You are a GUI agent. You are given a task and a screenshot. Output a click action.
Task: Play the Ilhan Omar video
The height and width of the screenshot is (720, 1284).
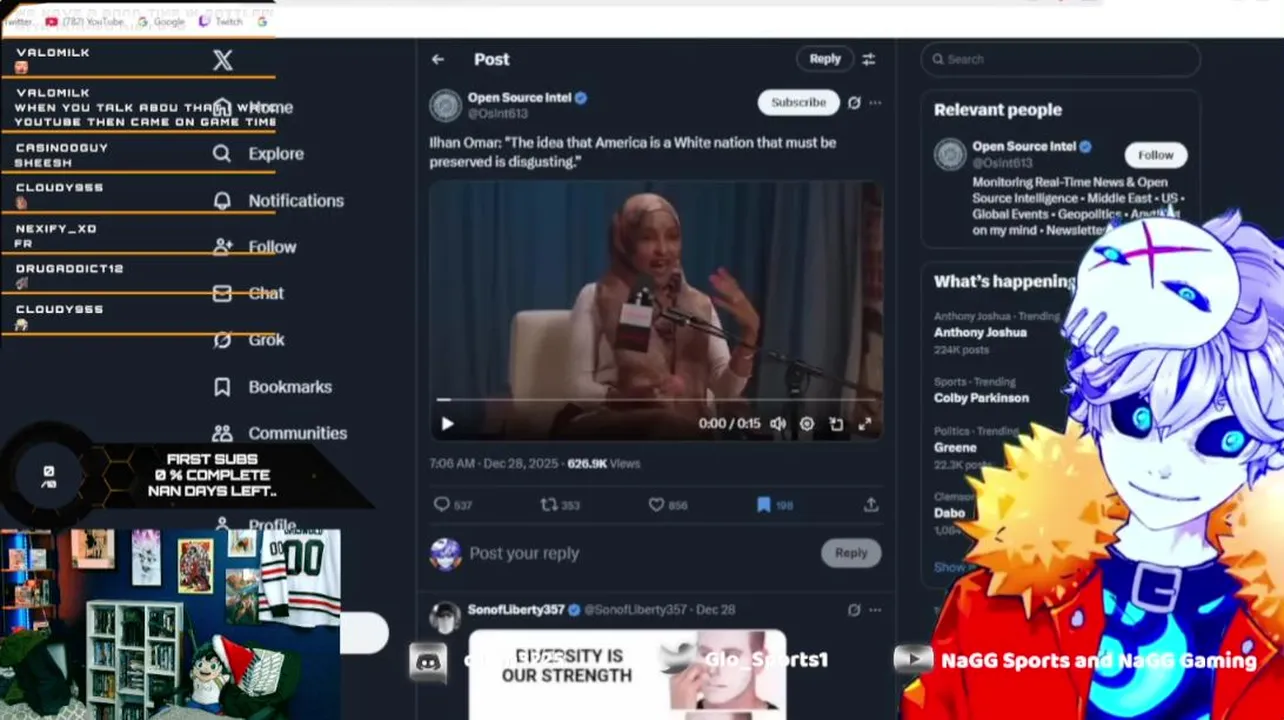pyautogui.click(x=447, y=424)
